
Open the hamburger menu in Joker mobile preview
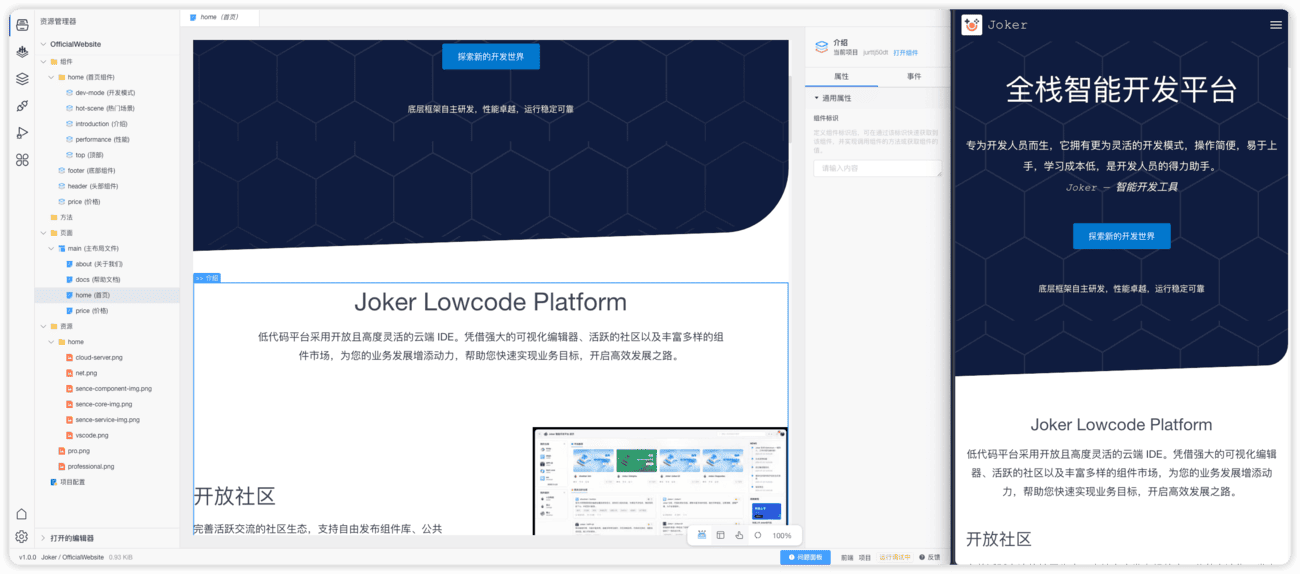pos(1275,25)
